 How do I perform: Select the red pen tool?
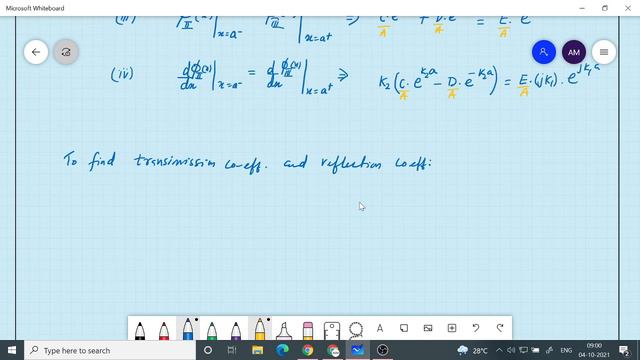coord(164,330)
